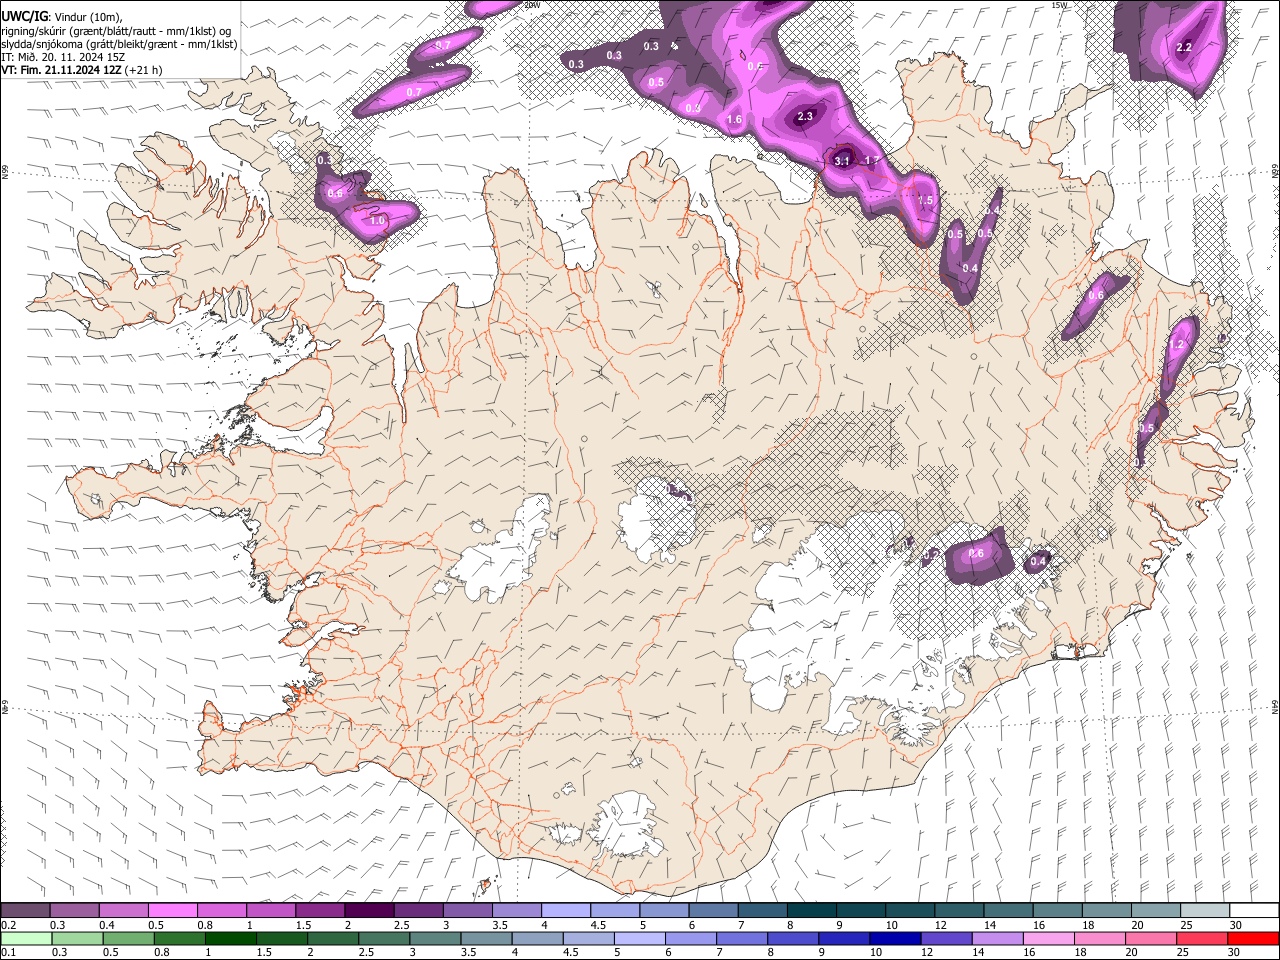Viewport: 1280px width, 960px height.
Task: Select violet rain swatch between 14 and 16
Action: [998, 938]
